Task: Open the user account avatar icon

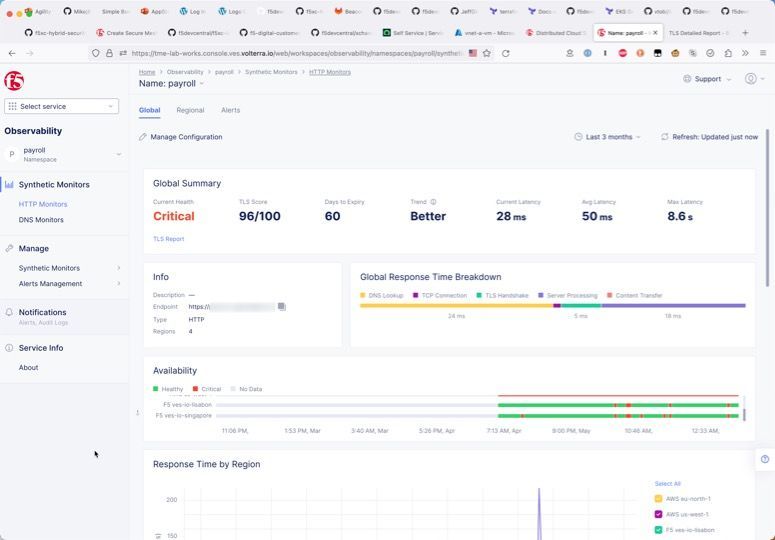Action: coord(751,79)
